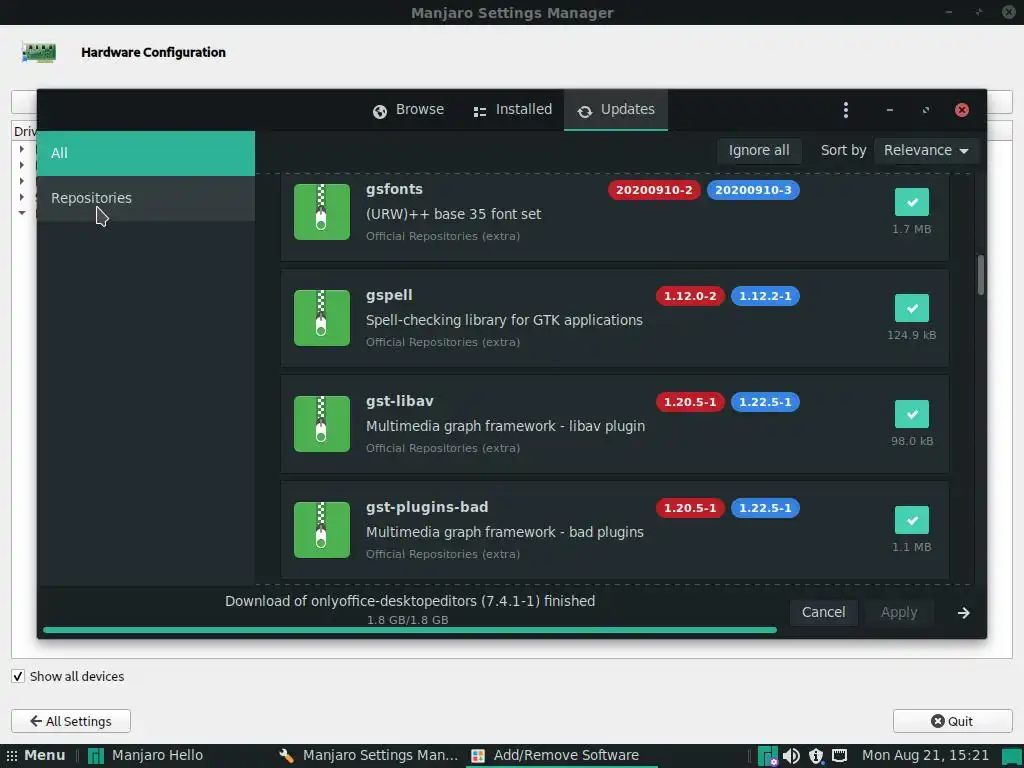This screenshot has width=1024, height=768.
Task: Click the Manjaro tray icon
Action: (x=767, y=756)
